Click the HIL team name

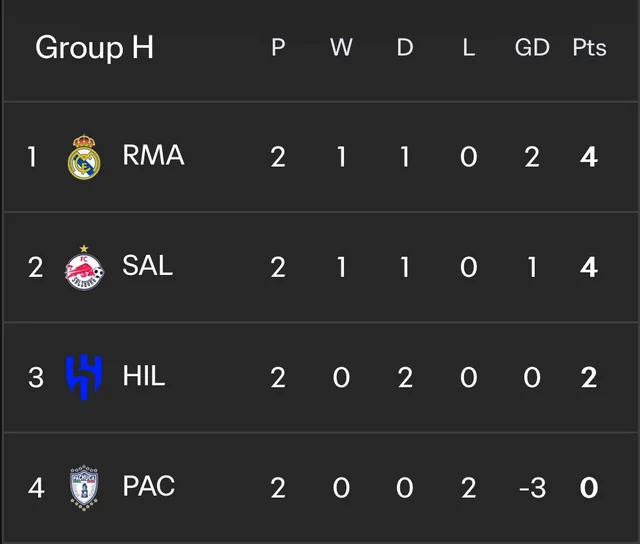144,376
